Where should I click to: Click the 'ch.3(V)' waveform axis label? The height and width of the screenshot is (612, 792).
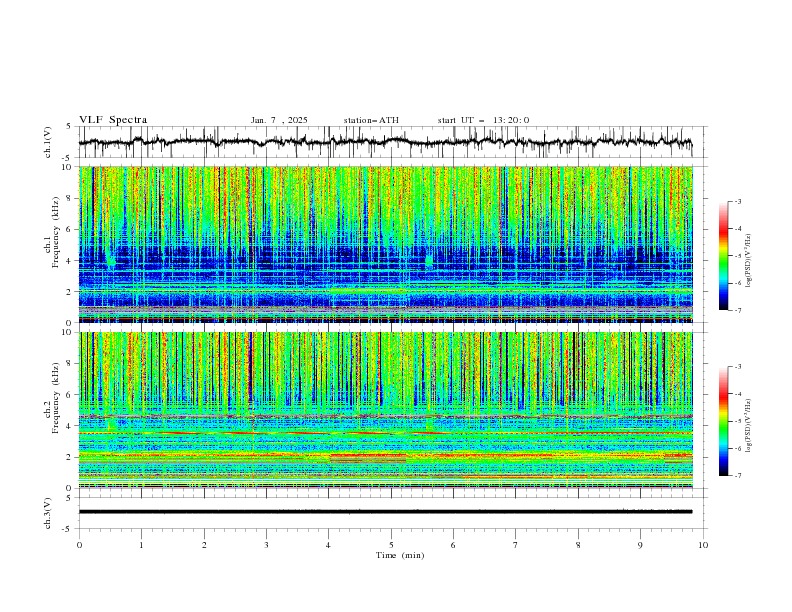point(48,513)
